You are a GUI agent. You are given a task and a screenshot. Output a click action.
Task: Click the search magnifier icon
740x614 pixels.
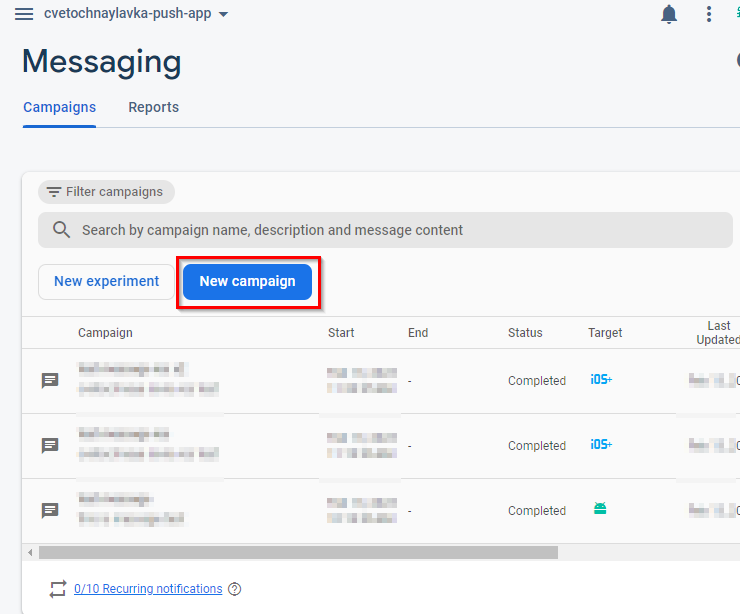(61, 230)
